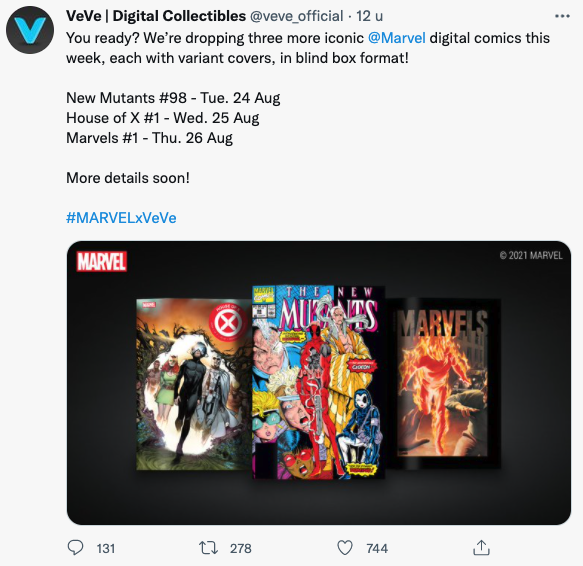Click VeVe | Digital Collectibles display name
The width and height of the screenshot is (583, 566).
click(x=156, y=16)
